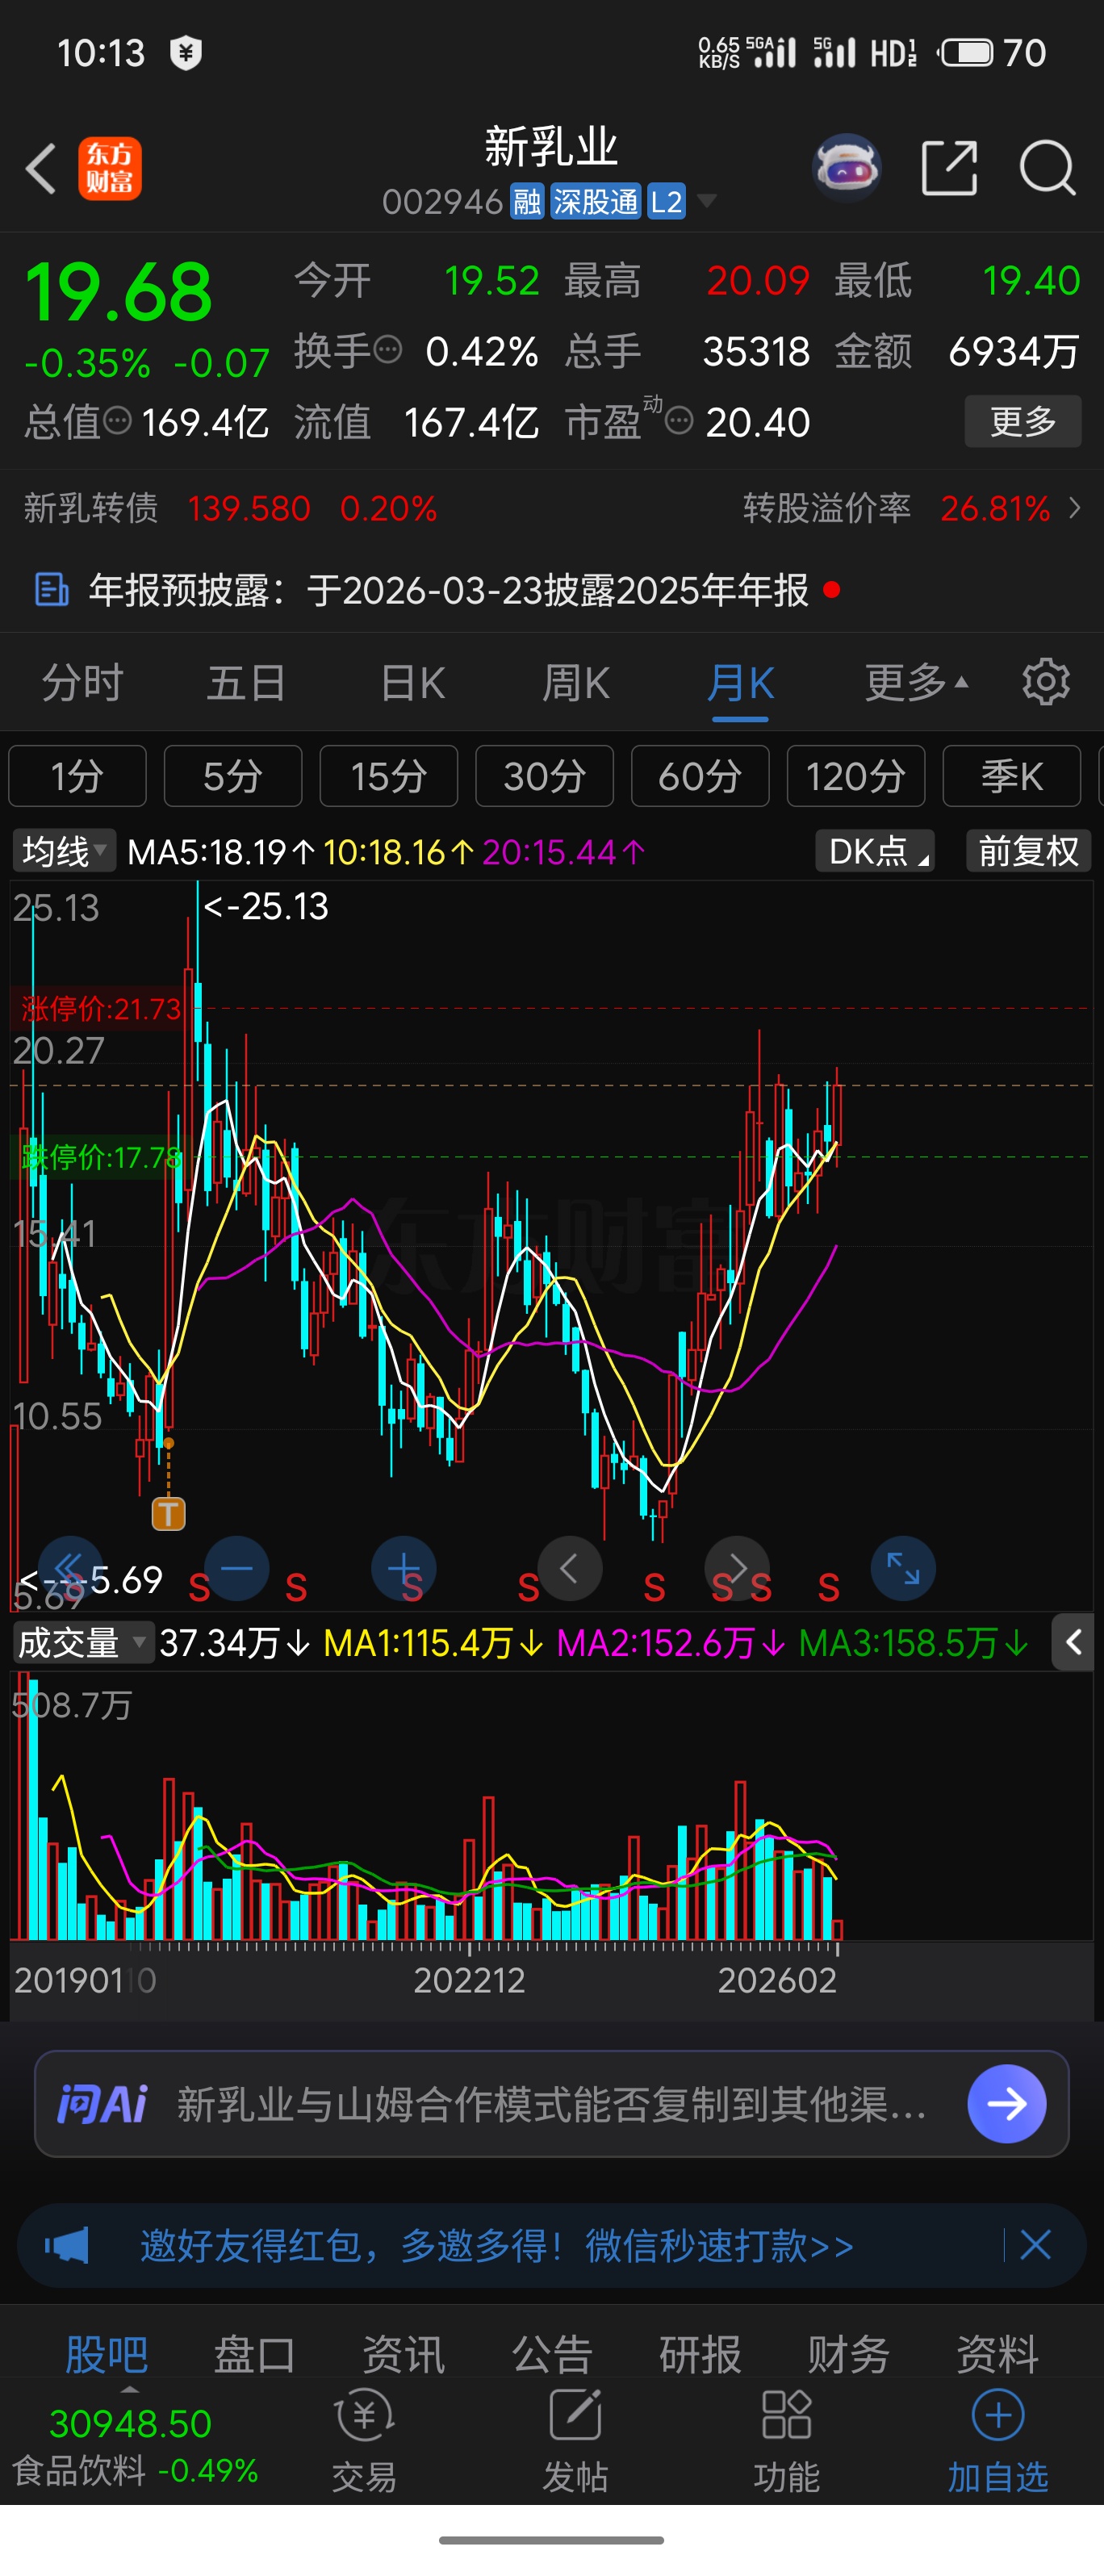This screenshot has width=1104, height=2576.
Task: Select the 5分 period button
Action: pos(233,775)
